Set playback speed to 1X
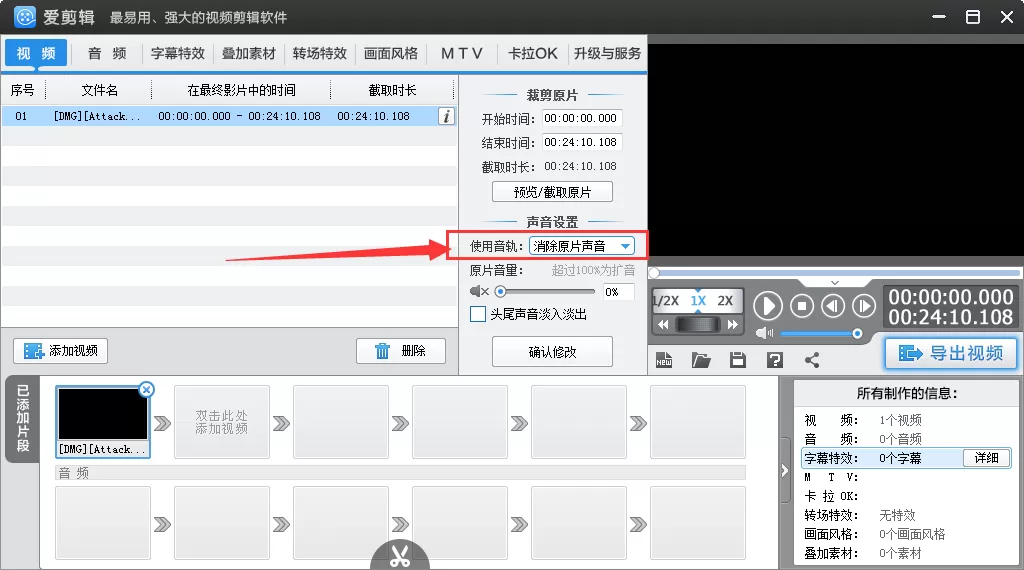Screen dimensions: 1024x570 tap(698, 301)
